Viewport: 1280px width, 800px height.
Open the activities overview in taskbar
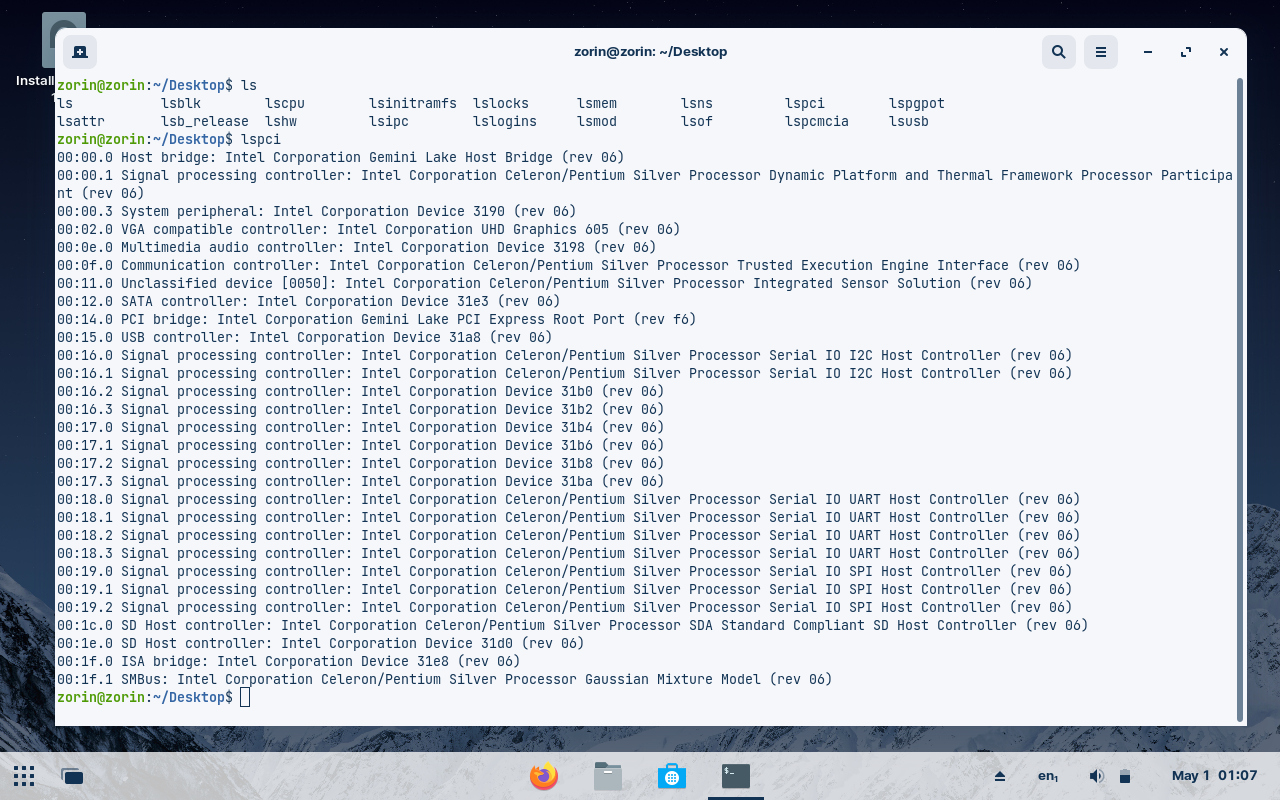[x=72, y=776]
